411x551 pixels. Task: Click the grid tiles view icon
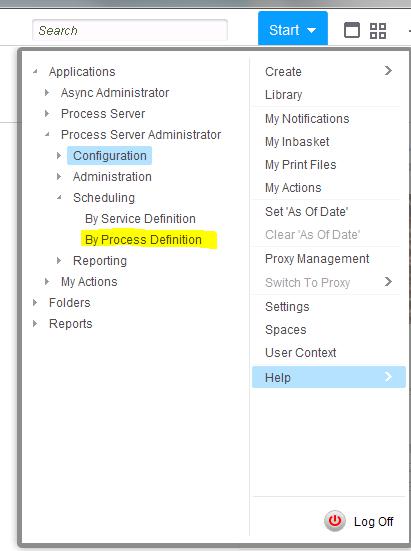pyautogui.click(x=378, y=31)
